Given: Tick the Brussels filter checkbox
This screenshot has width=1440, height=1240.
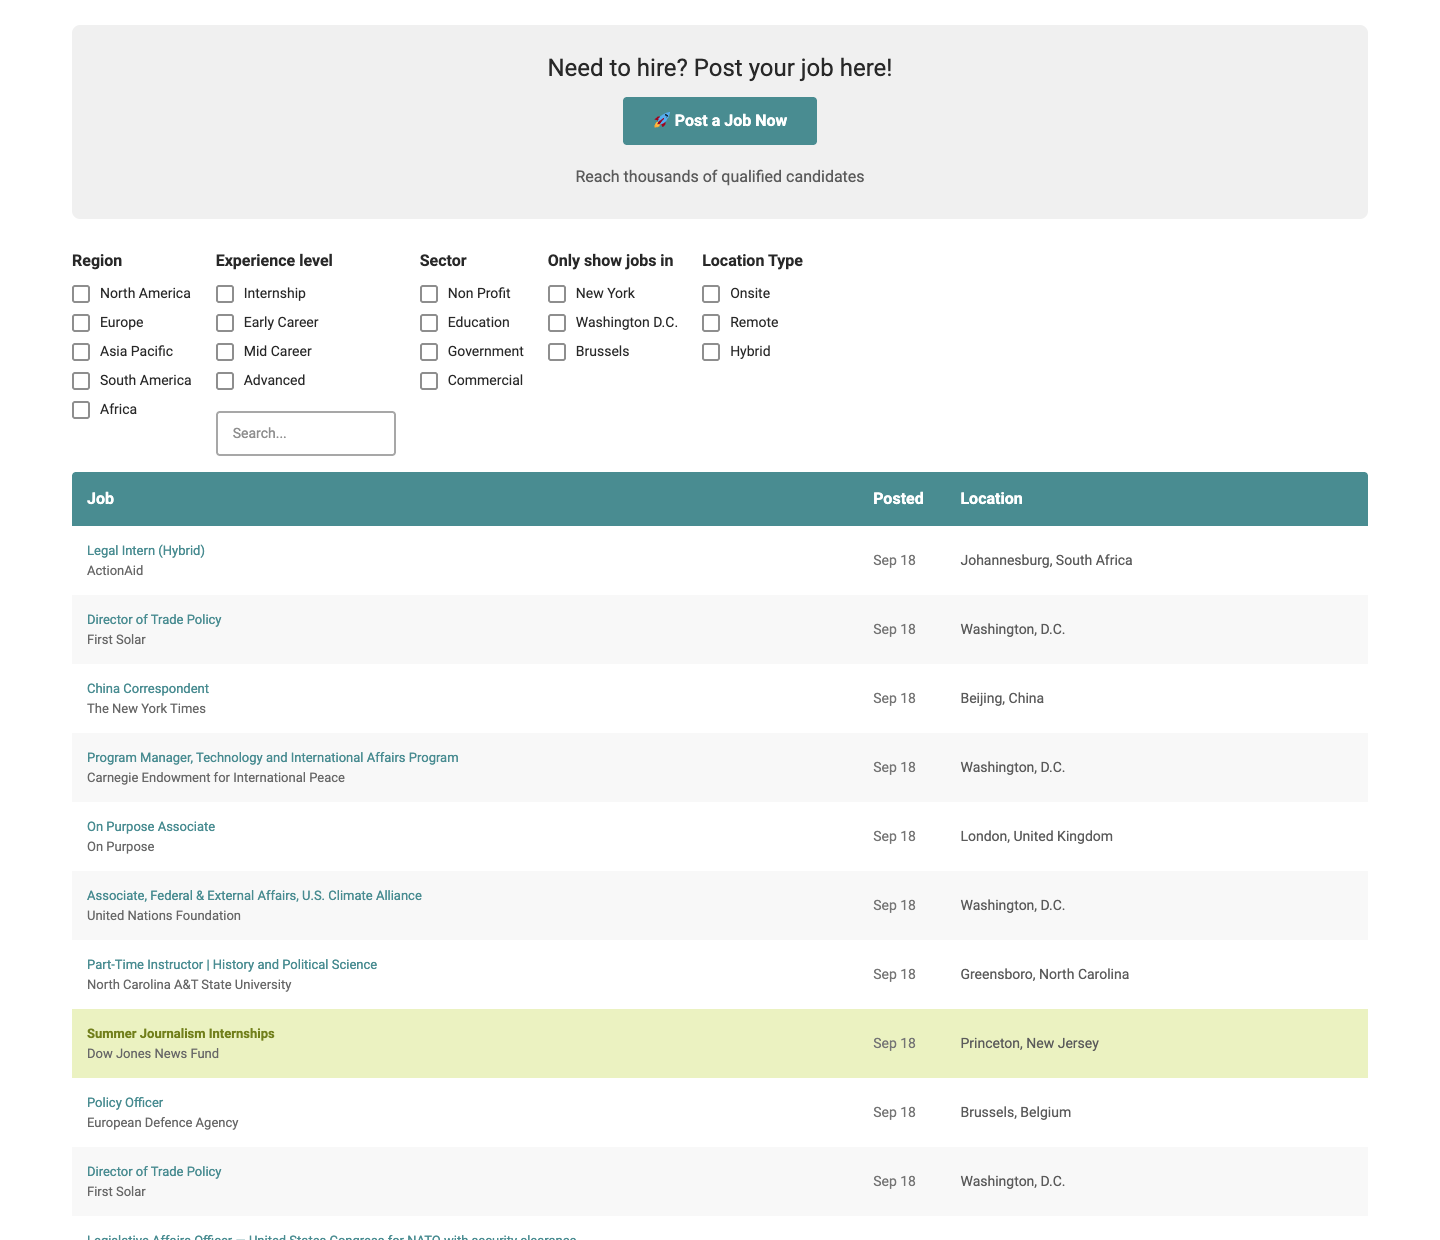Looking at the screenshot, I should [557, 352].
